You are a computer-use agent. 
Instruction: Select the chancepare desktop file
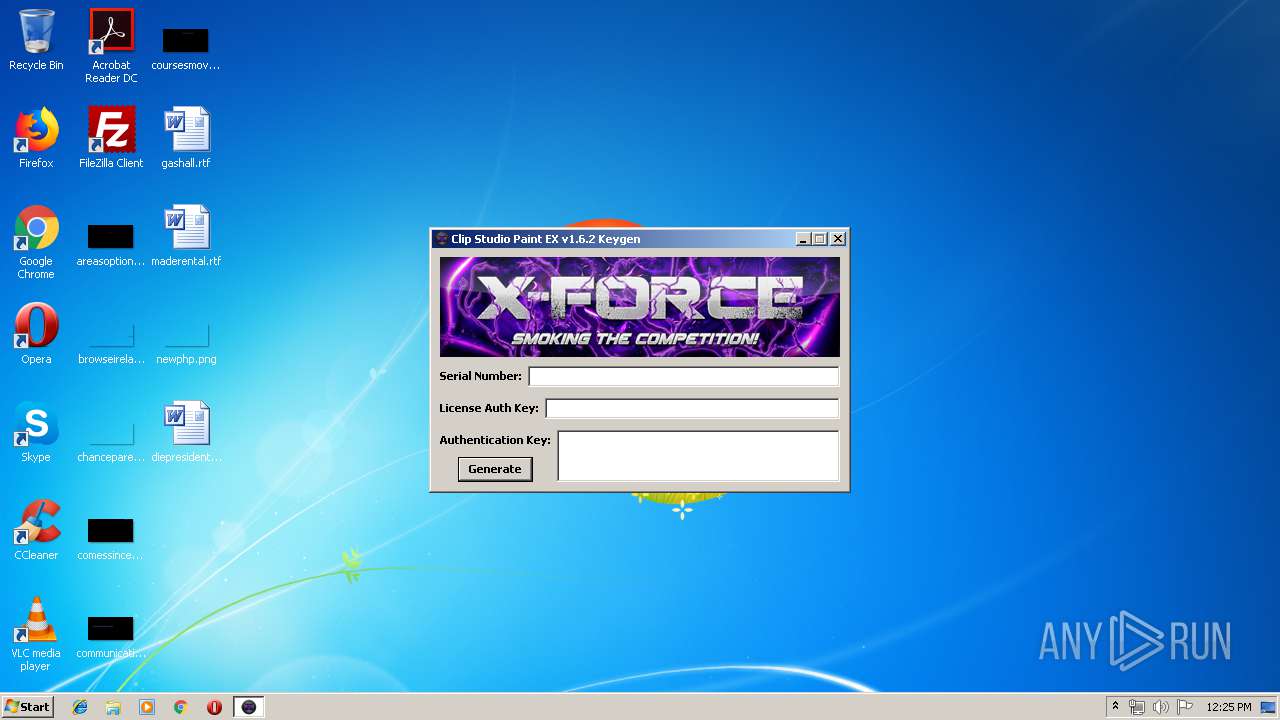tap(111, 442)
